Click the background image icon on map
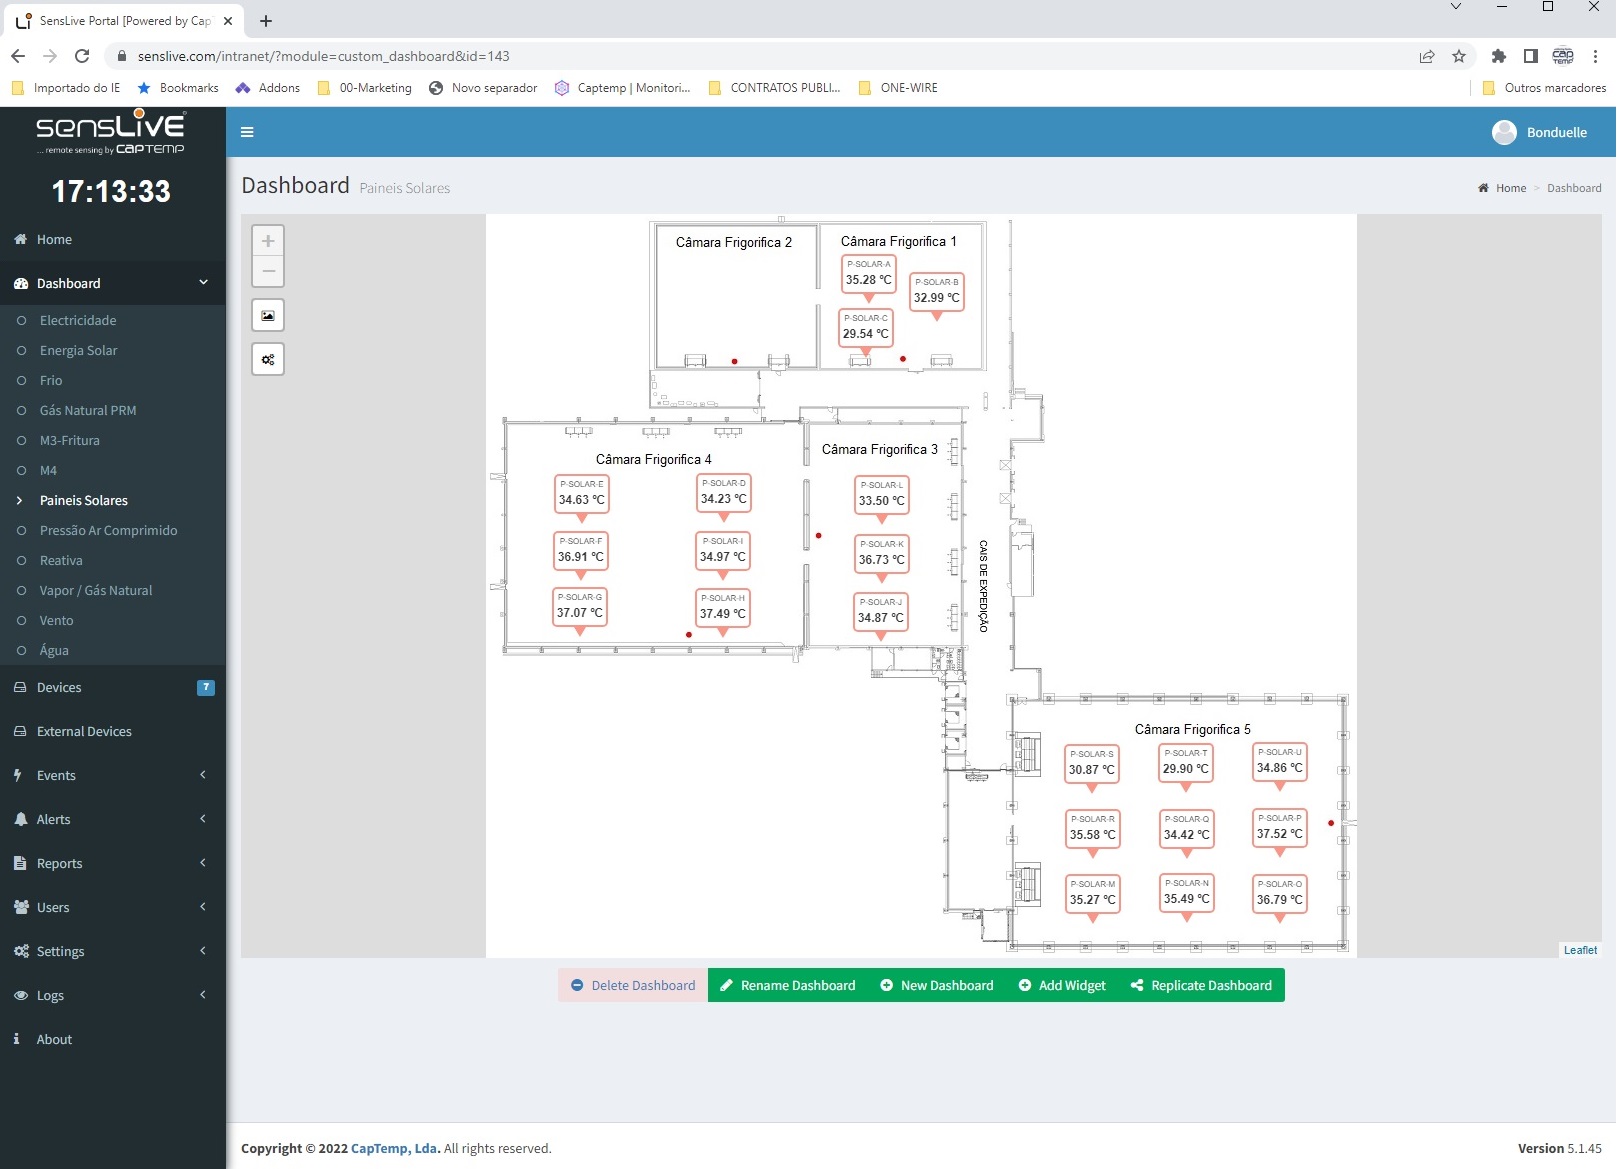The width and height of the screenshot is (1617, 1169). click(268, 316)
